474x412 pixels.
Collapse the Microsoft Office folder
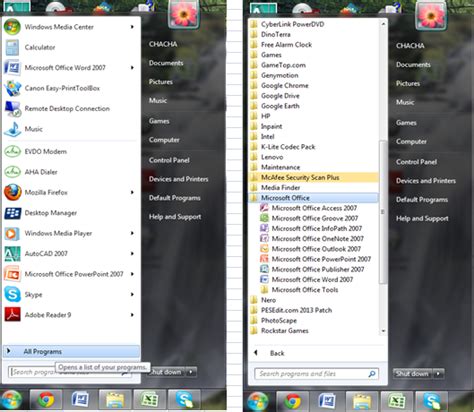[x=313, y=198]
